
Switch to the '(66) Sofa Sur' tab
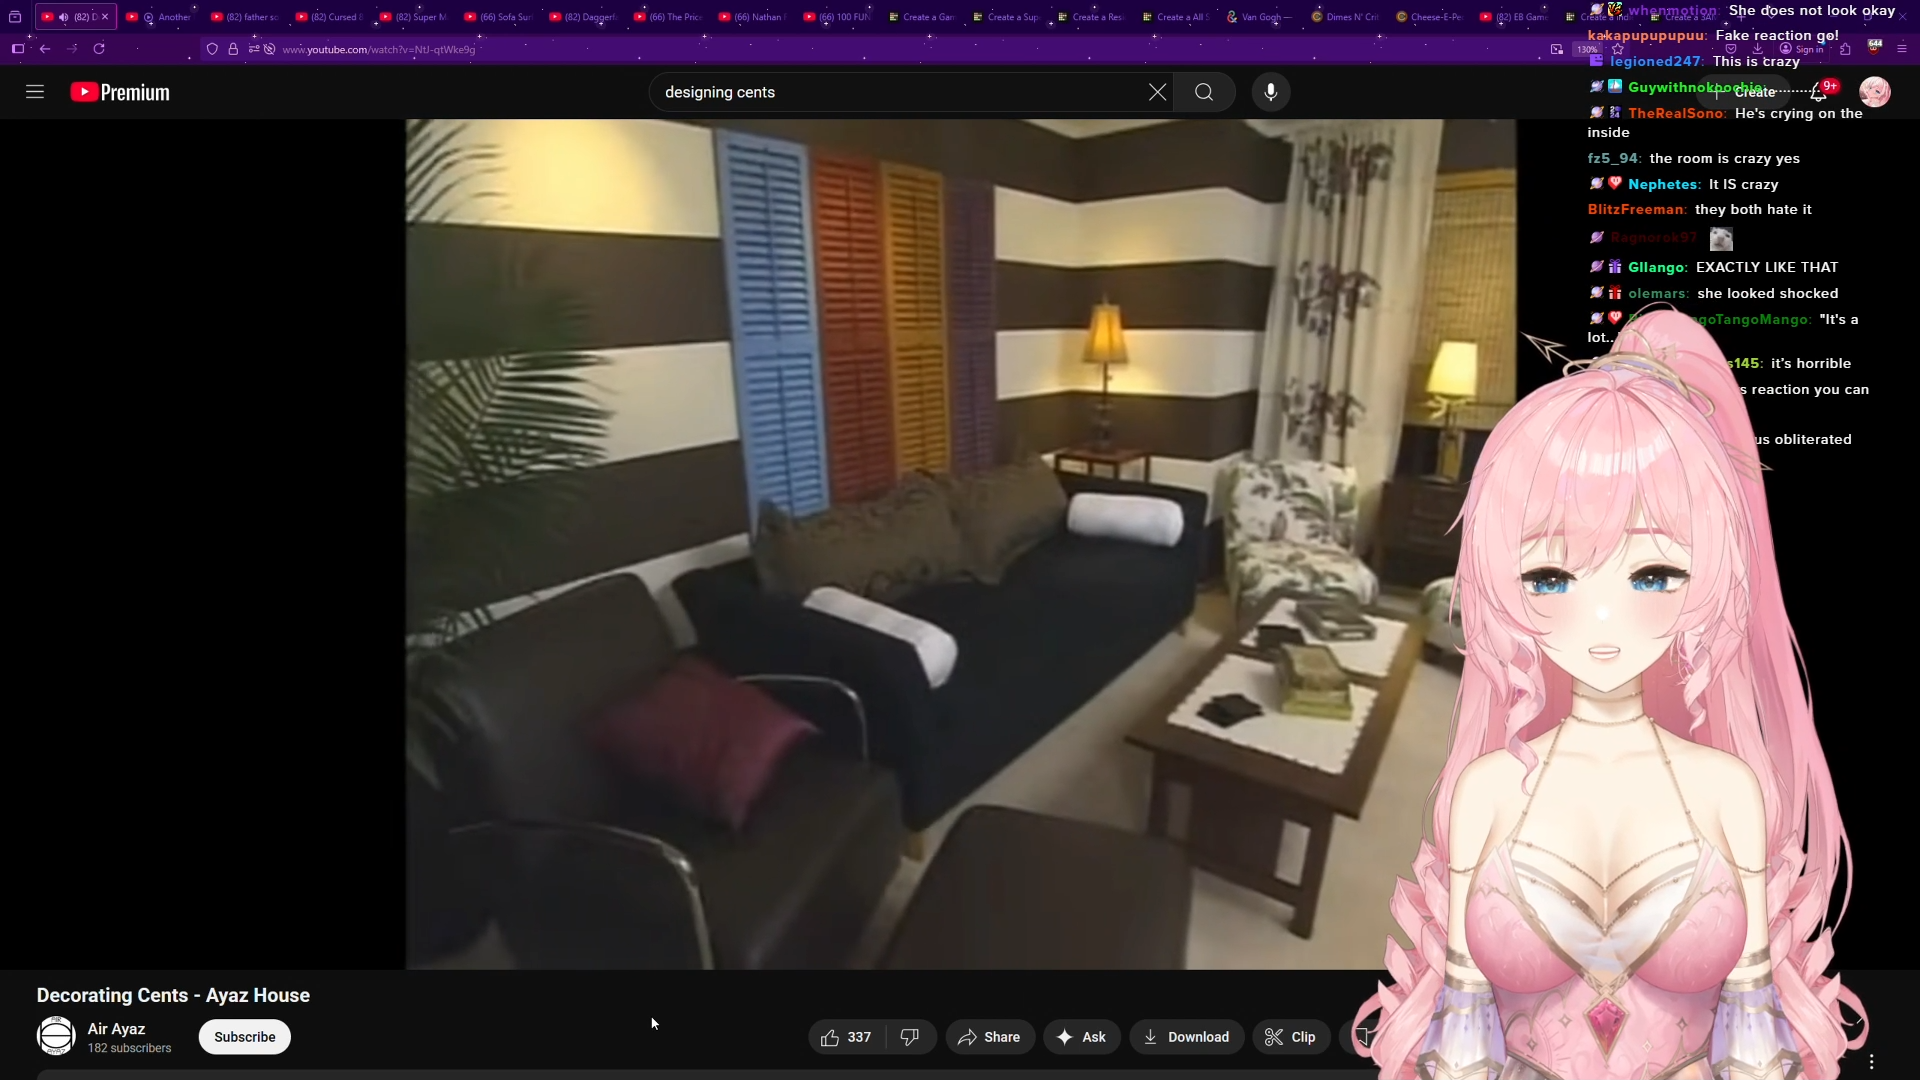[x=498, y=17]
